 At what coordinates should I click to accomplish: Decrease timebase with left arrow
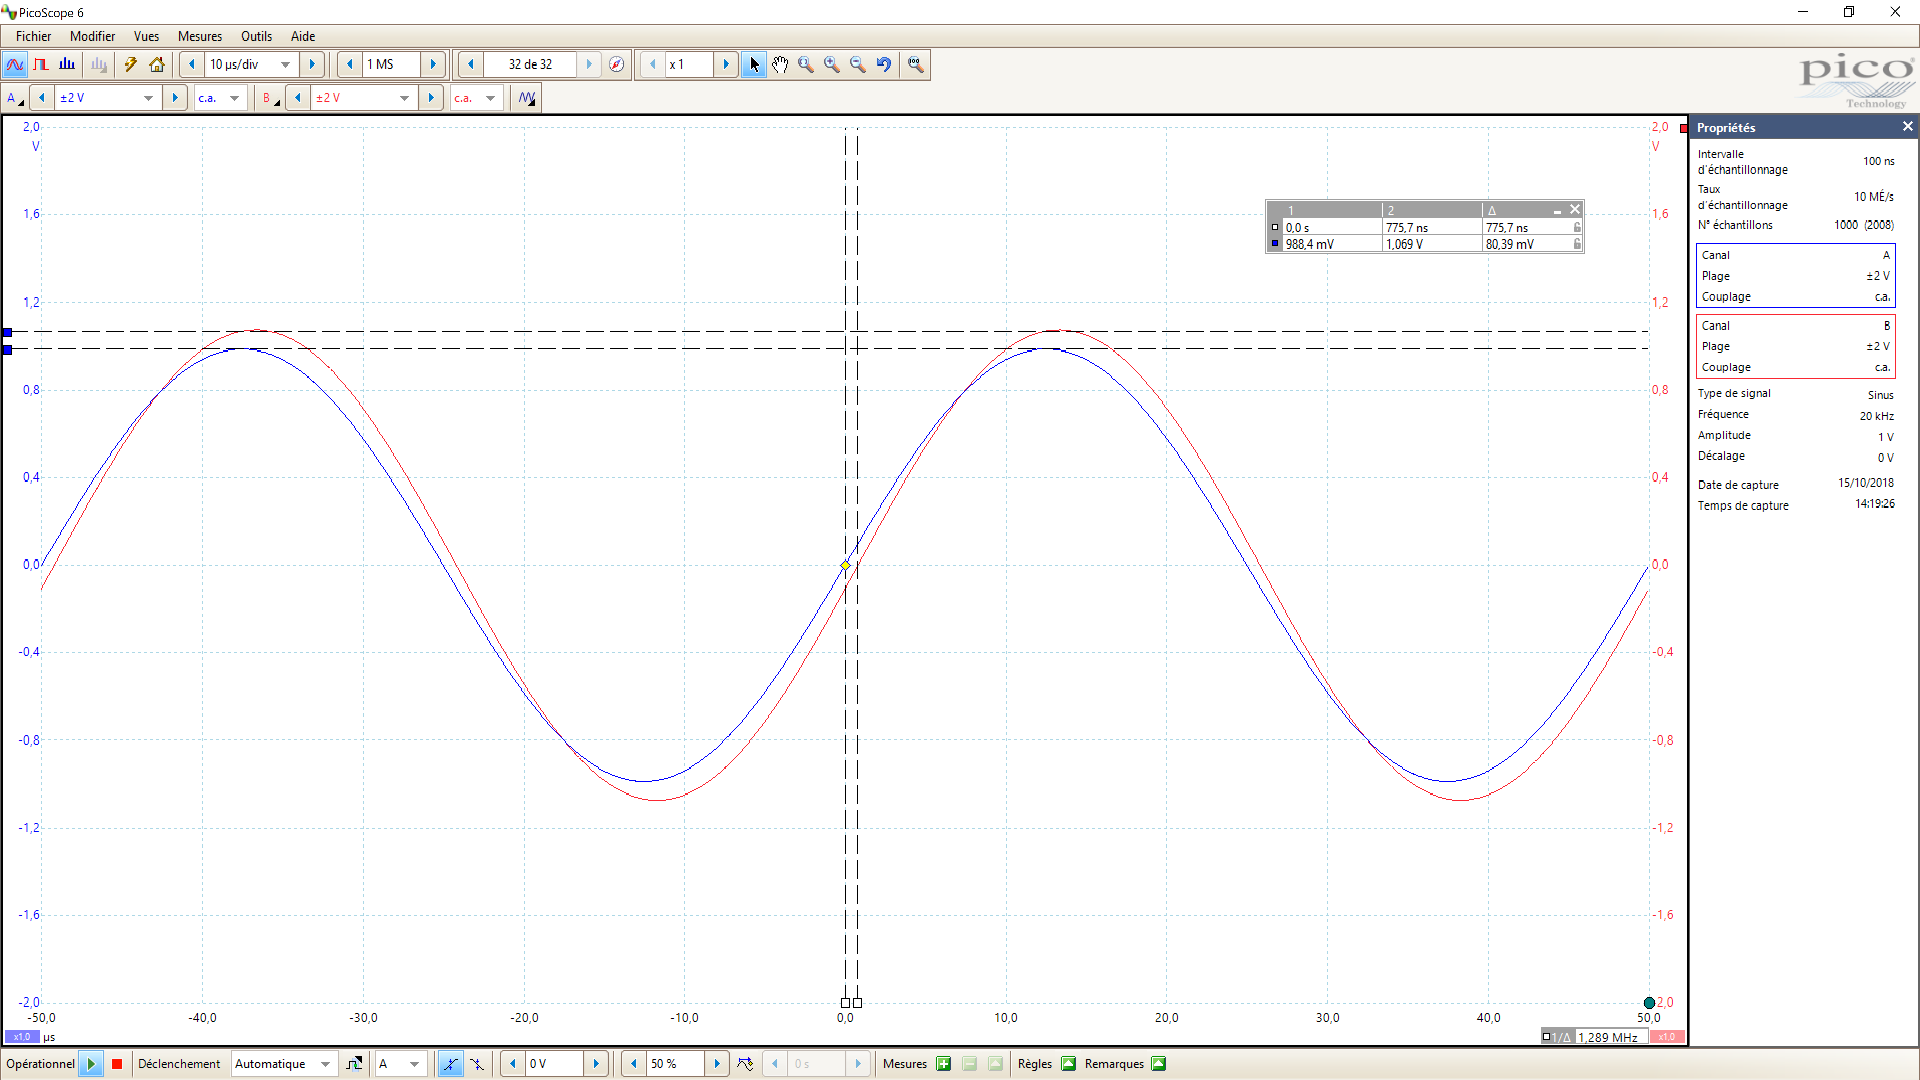(192, 65)
